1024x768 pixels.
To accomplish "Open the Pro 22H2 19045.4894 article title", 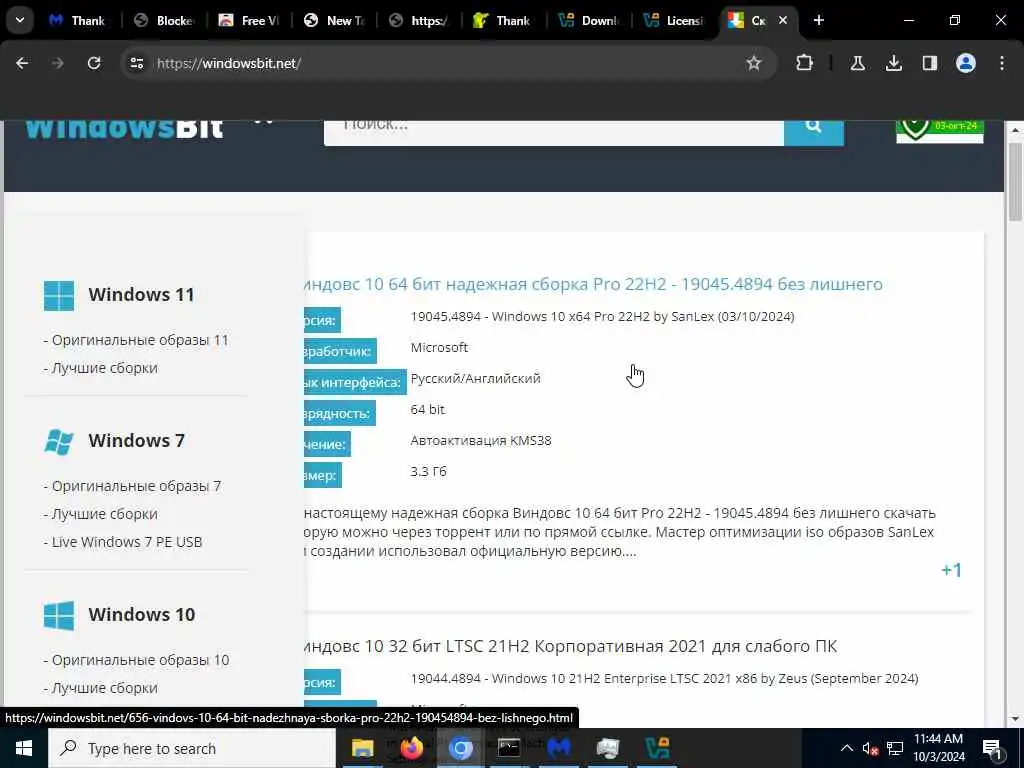I will click(x=594, y=284).
